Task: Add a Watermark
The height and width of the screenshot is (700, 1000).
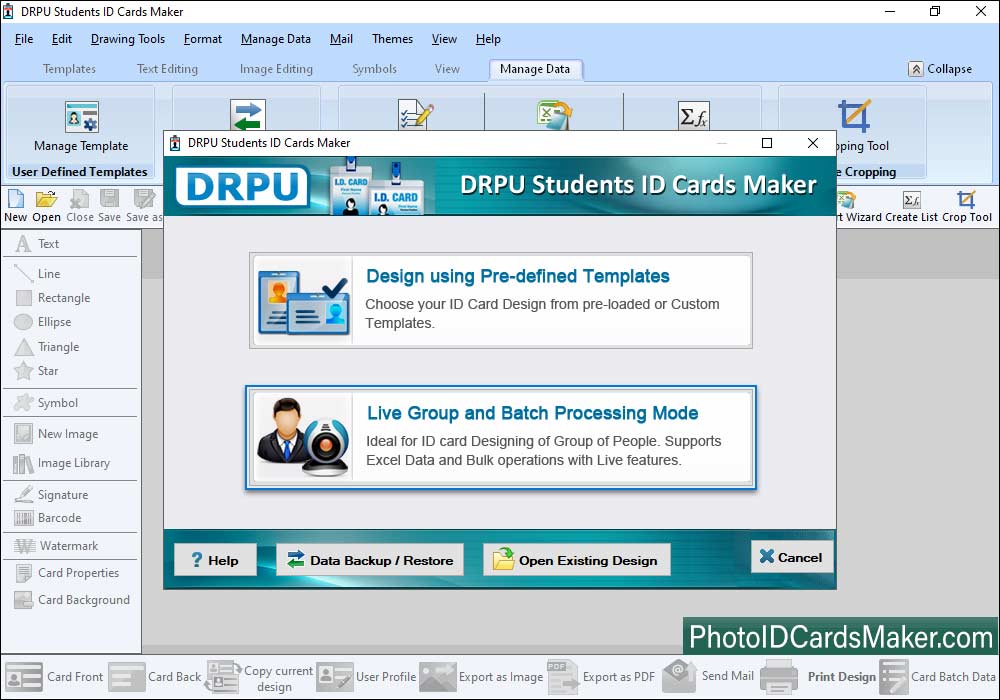Action: [x=56, y=546]
